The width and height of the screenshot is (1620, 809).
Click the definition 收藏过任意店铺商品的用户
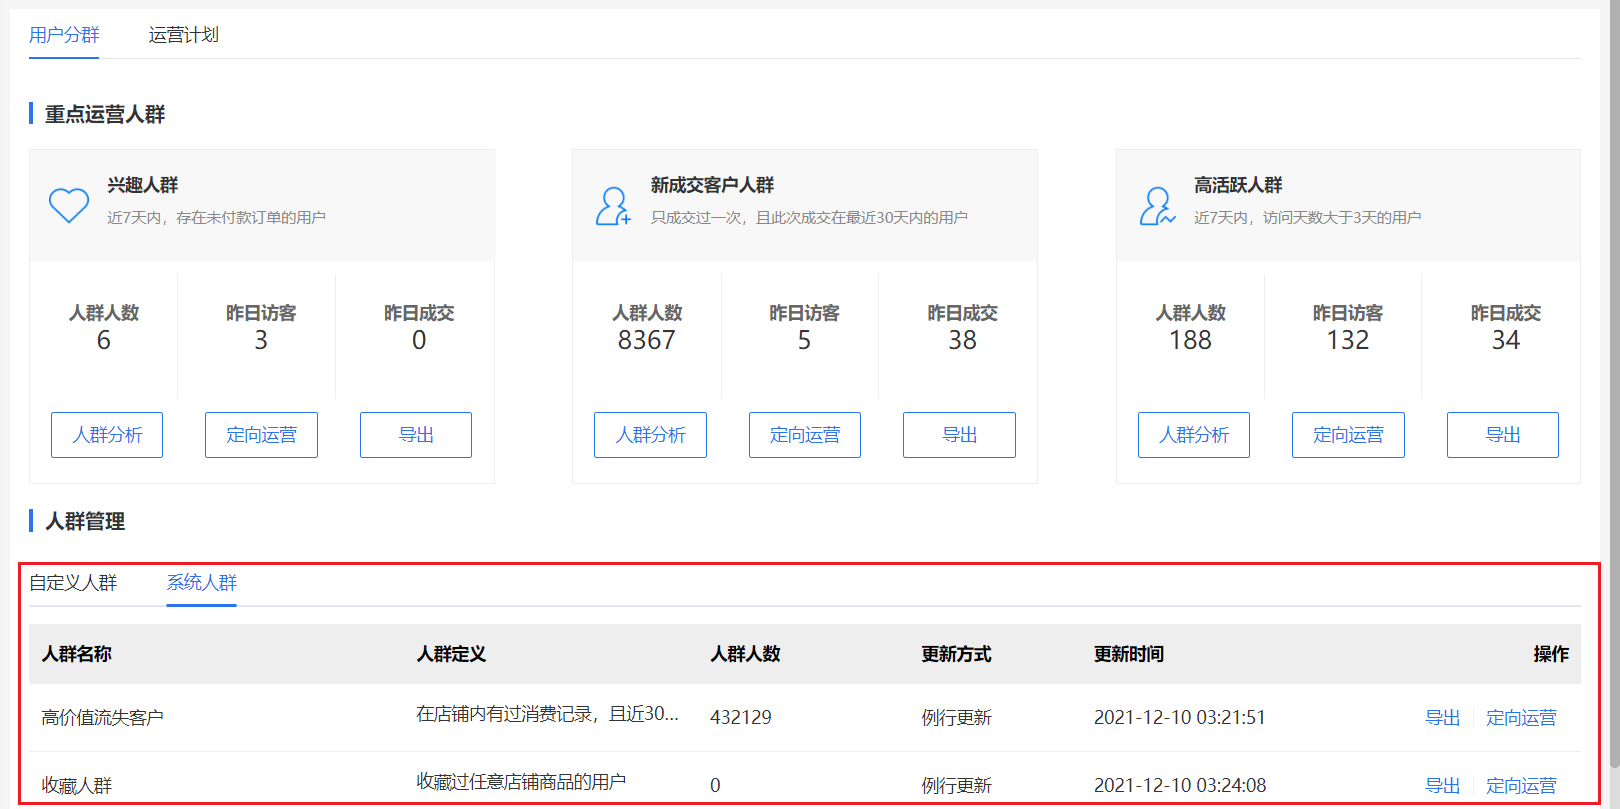(521, 782)
